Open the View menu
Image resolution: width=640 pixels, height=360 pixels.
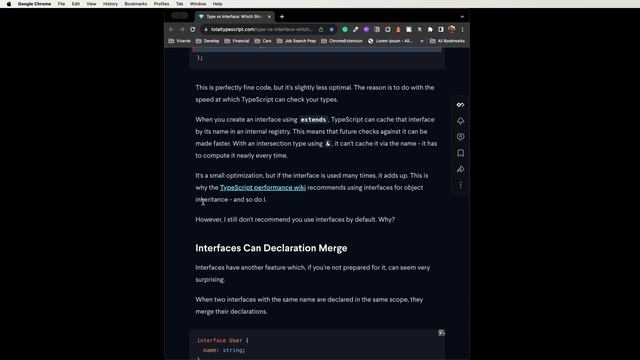[91, 4]
